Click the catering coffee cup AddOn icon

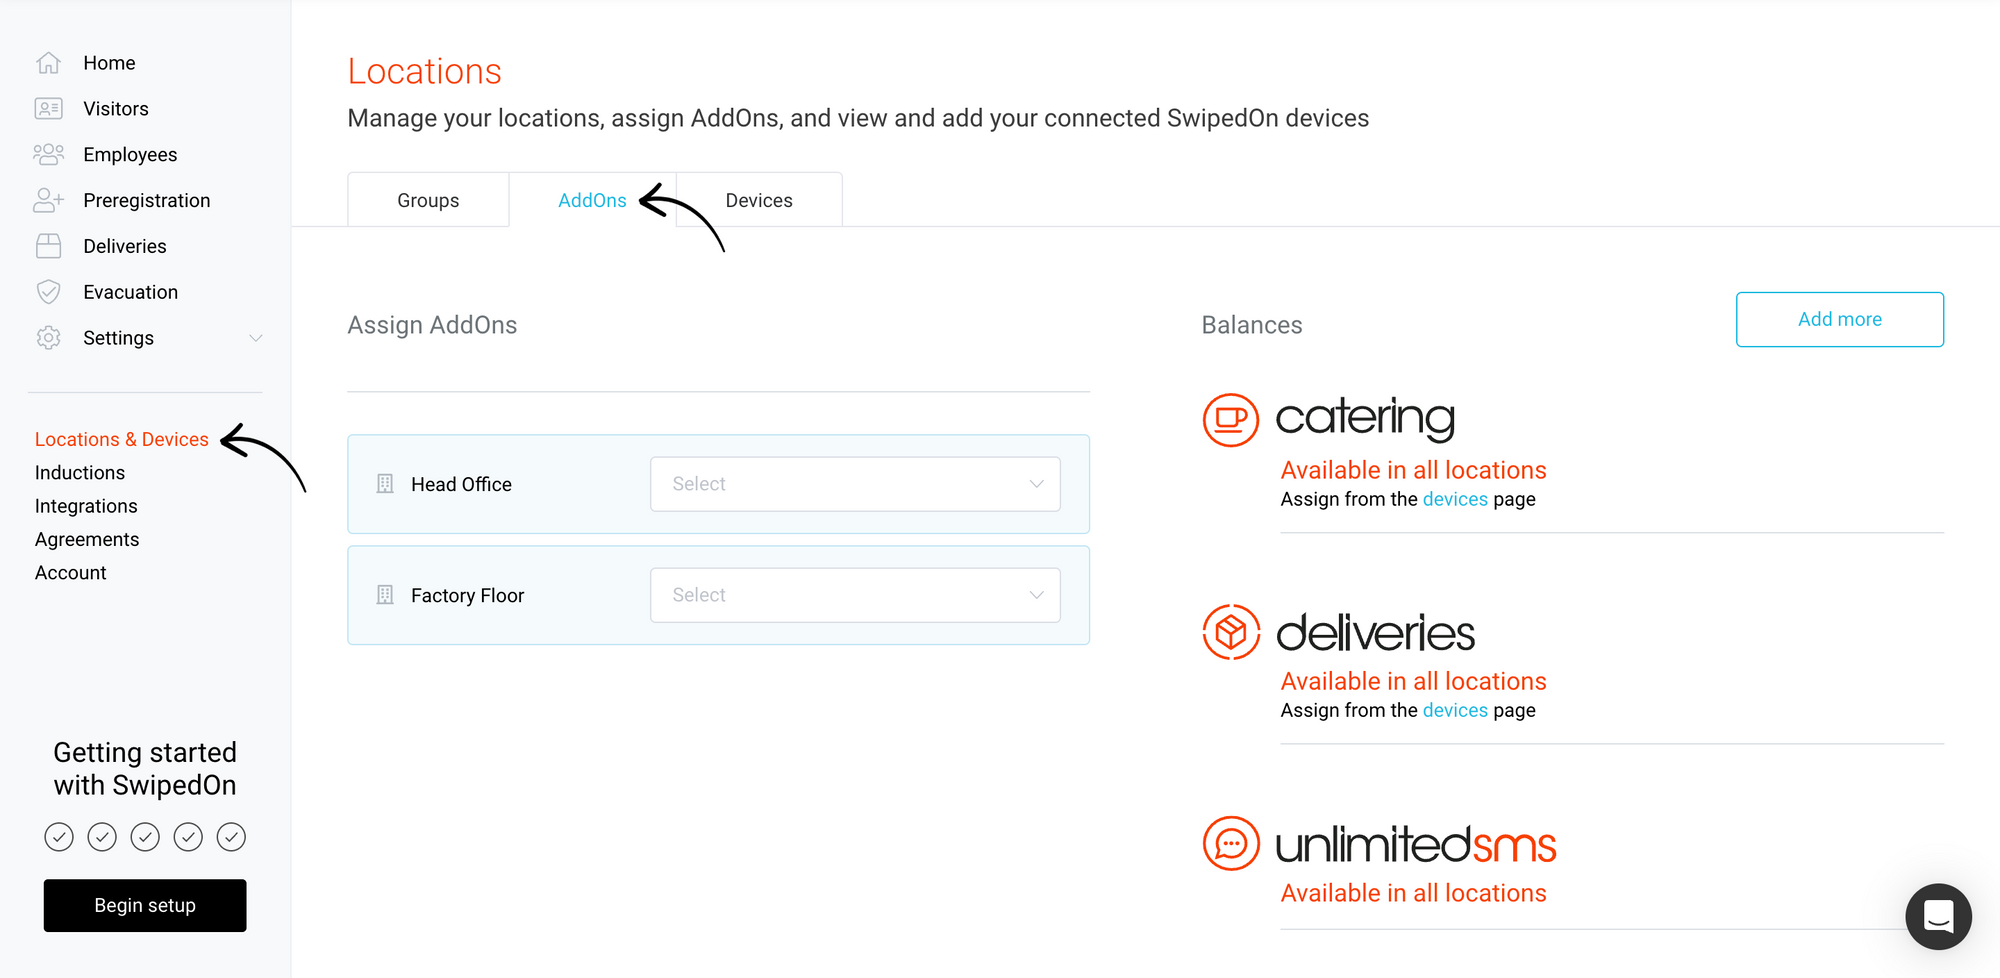pyautogui.click(x=1230, y=419)
